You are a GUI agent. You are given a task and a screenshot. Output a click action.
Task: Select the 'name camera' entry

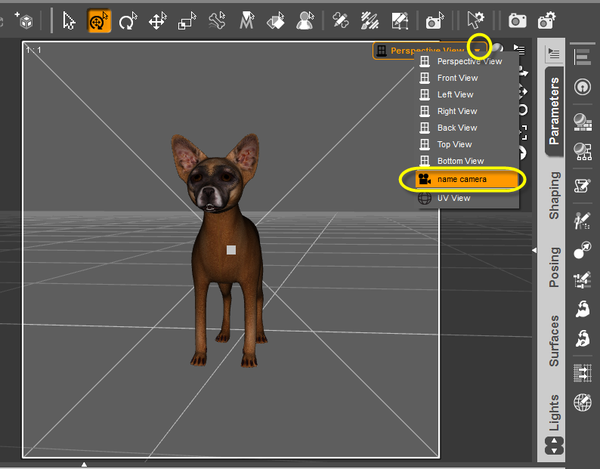[467, 179]
